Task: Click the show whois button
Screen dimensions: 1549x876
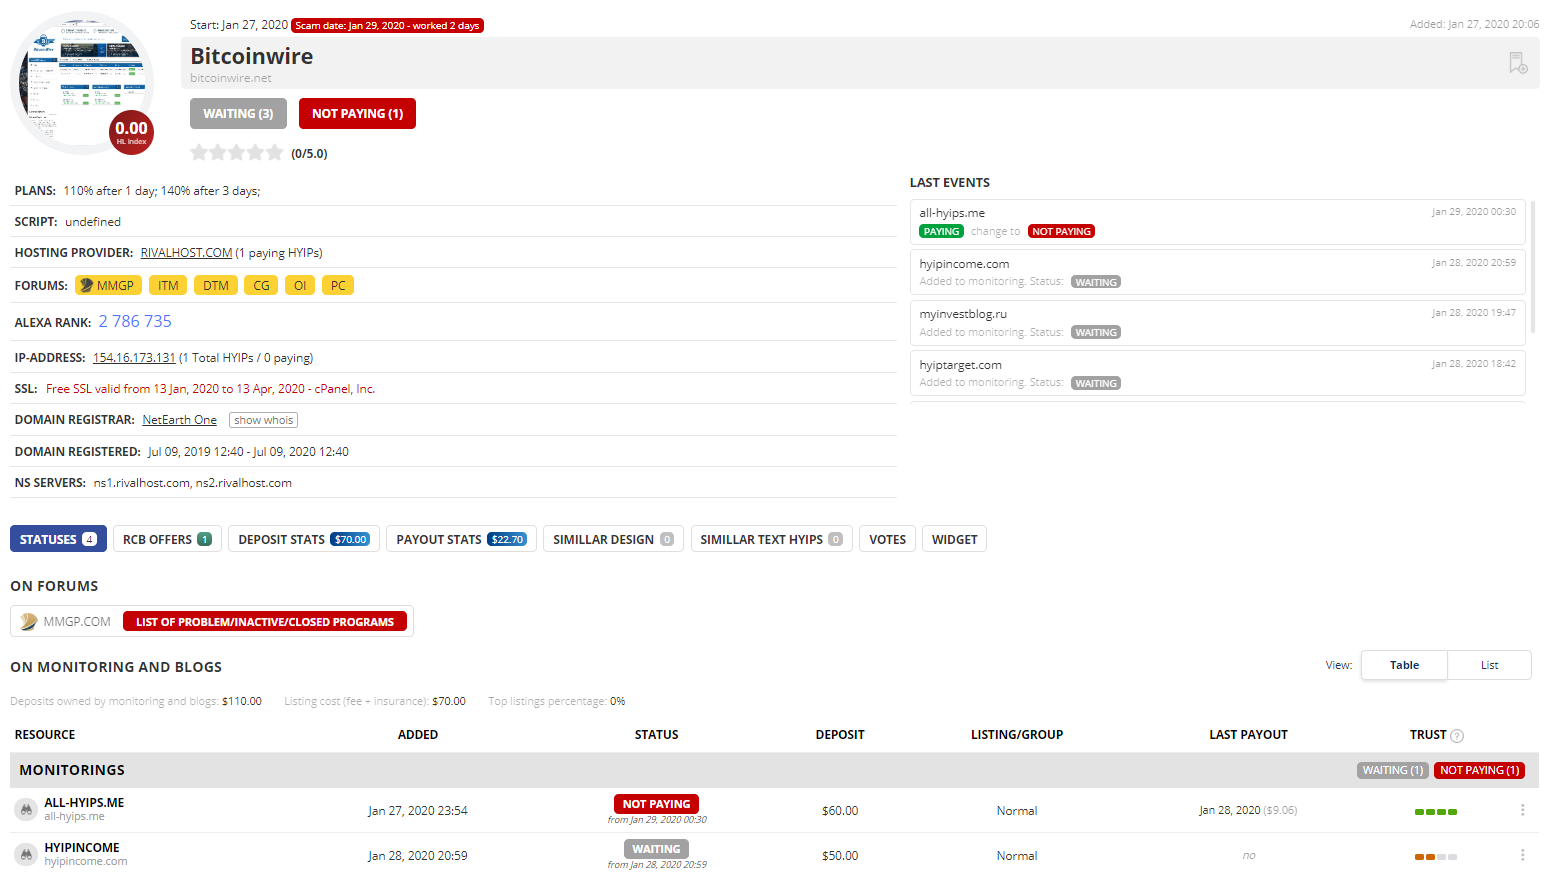Action: pyautogui.click(x=263, y=420)
